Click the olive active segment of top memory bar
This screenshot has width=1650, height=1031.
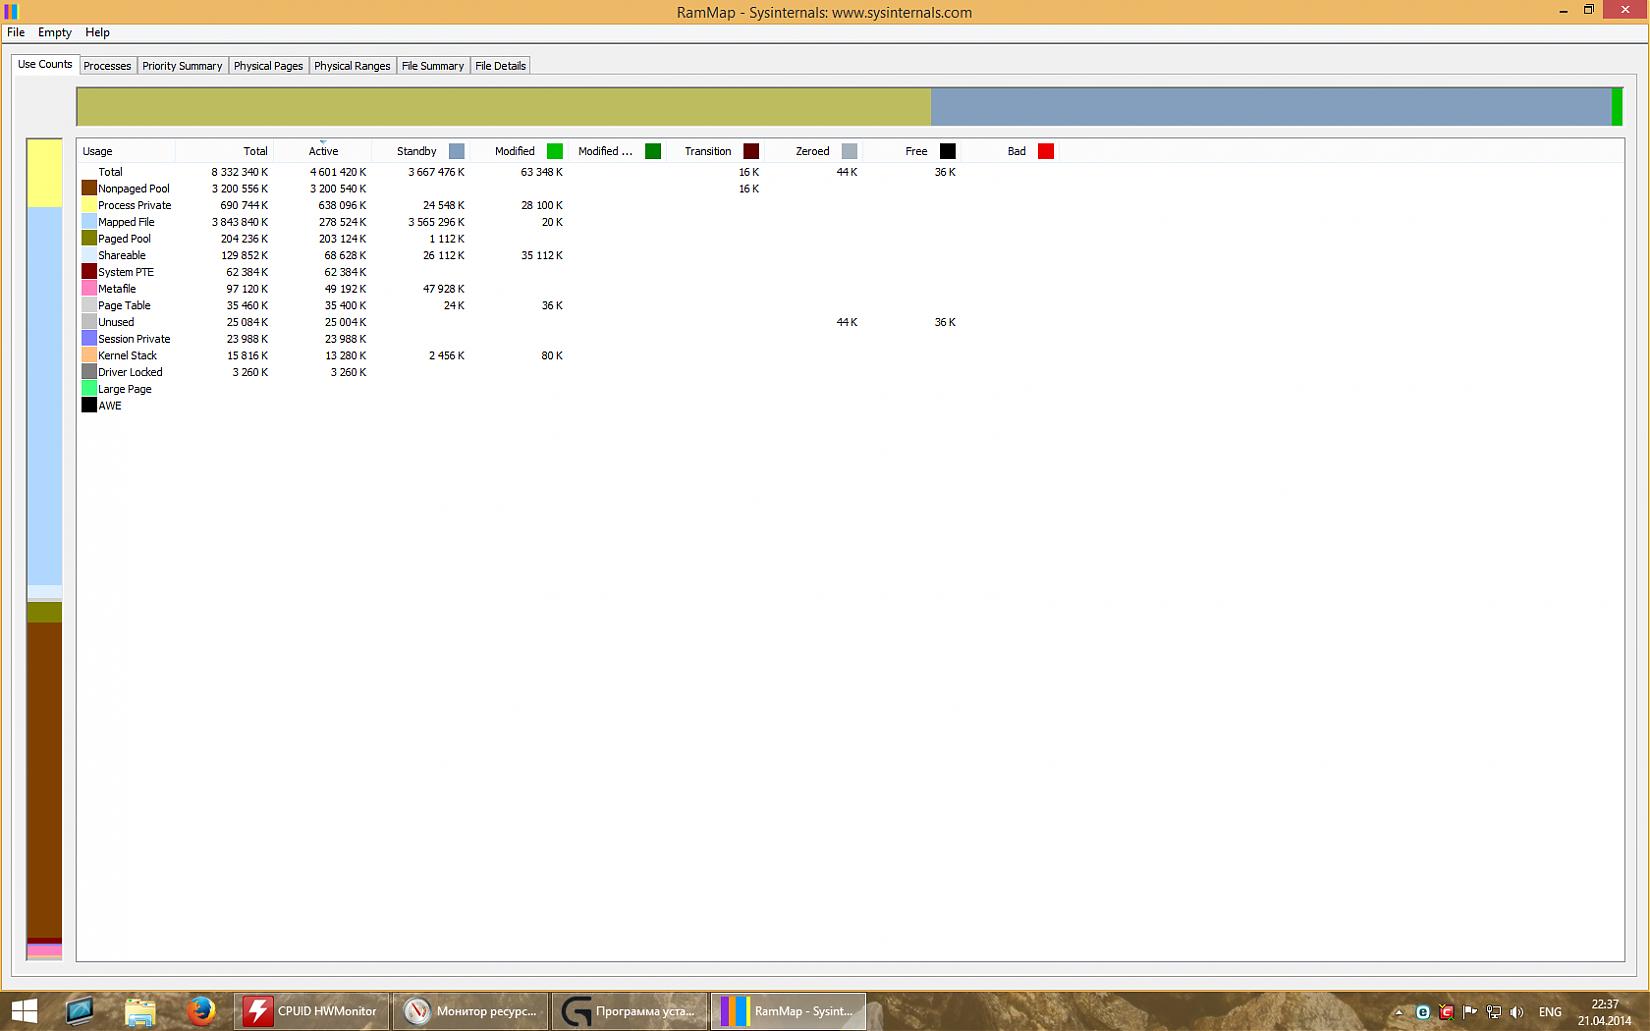pyautogui.click(x=504, y=107)
